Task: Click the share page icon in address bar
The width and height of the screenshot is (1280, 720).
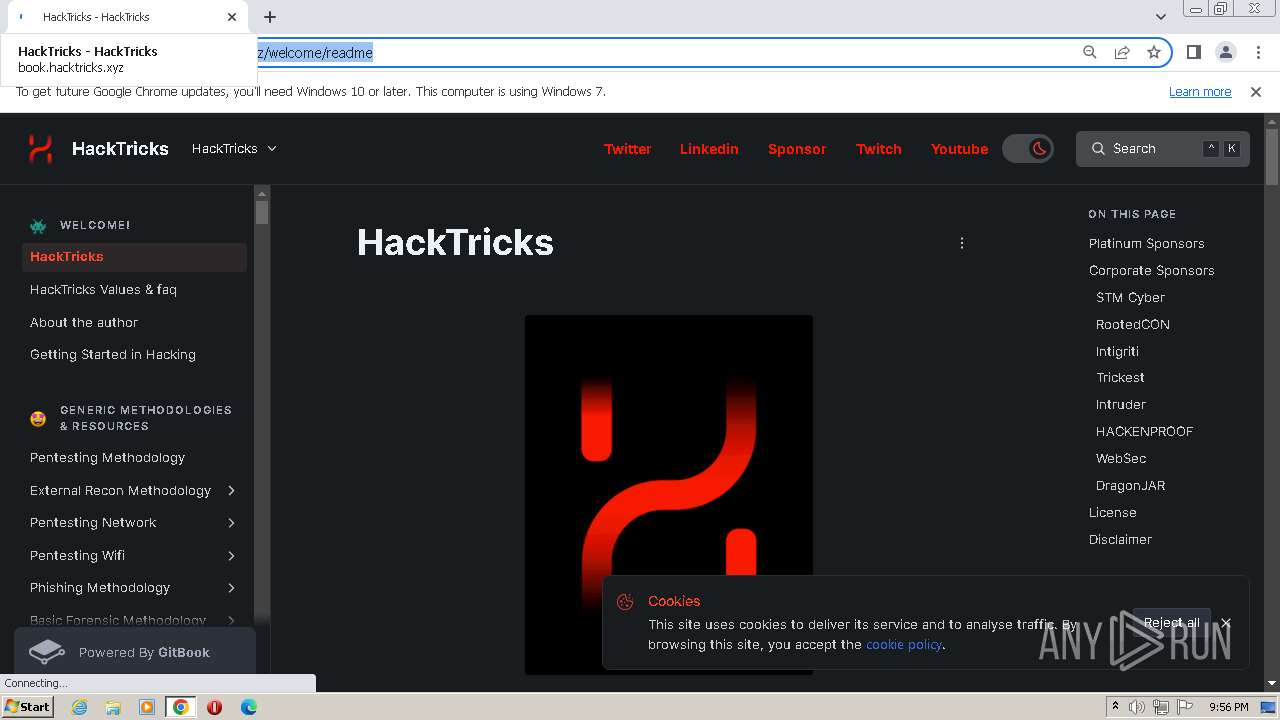Action: point(1122,52)
